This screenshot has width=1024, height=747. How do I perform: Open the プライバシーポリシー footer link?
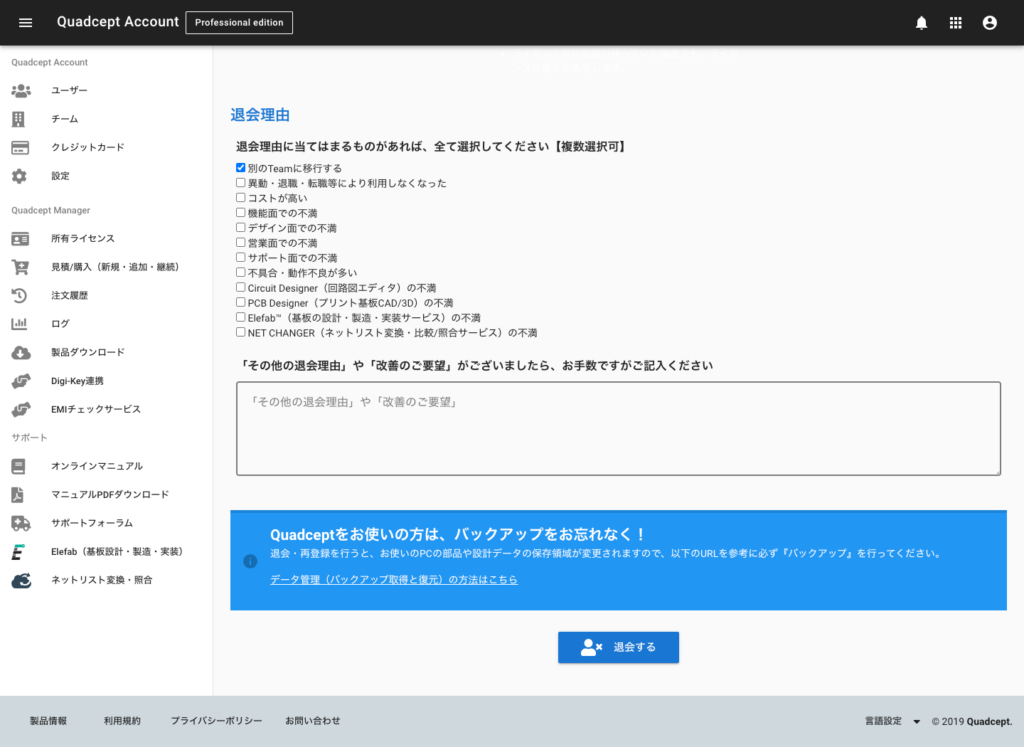[x=216, y=720]
